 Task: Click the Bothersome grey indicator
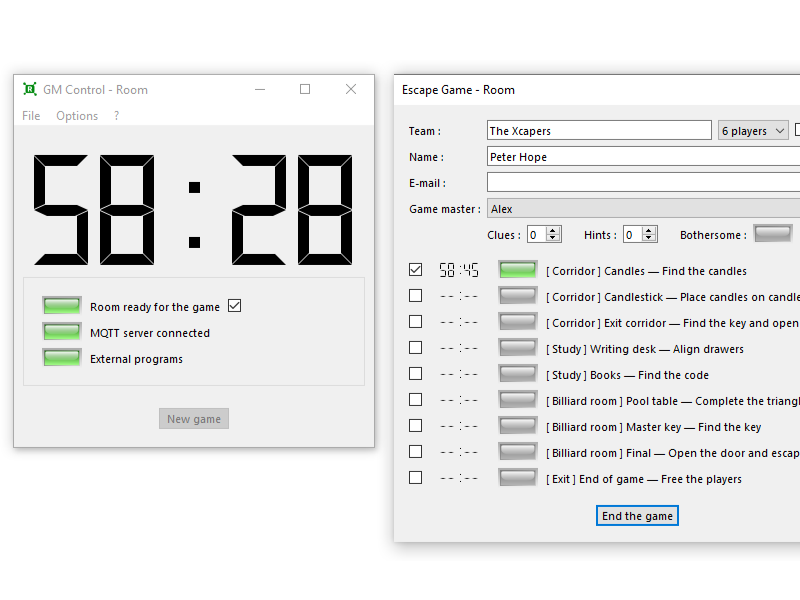[x=772, y=234]
